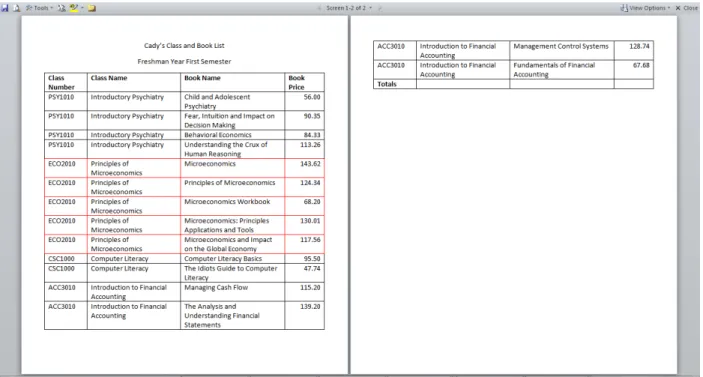Click The Analysis and Understanding Financial Statements
The height and width of the screenshot is (377, 703).
tap(232, 316)
